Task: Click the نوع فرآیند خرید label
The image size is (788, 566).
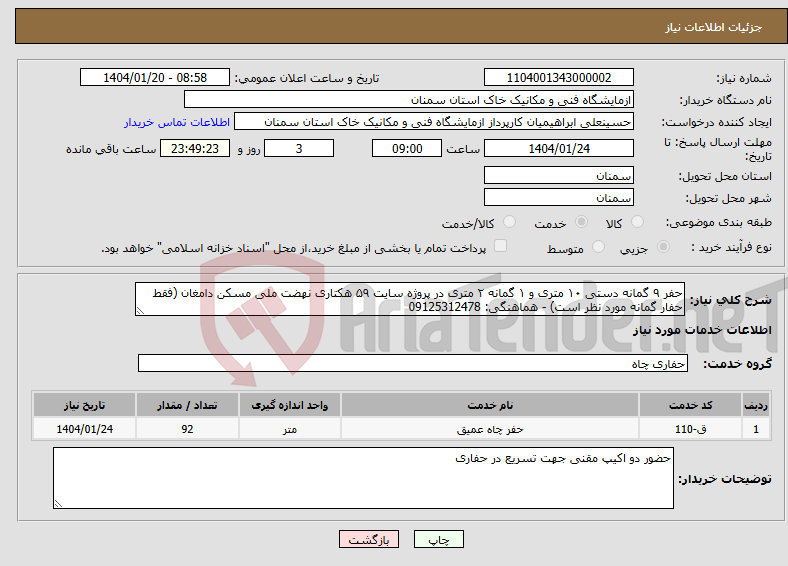Action: tap(731, 247)
